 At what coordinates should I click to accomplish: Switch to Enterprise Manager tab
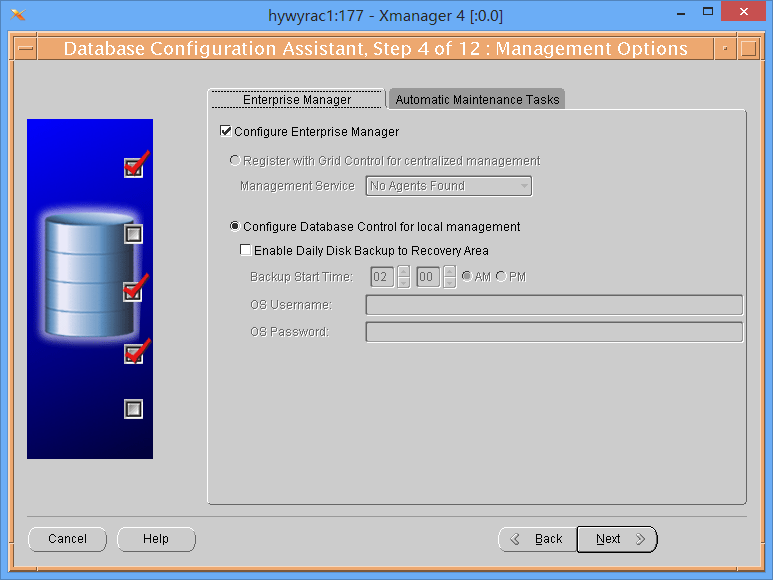pyautogui.click(x=297, y=100)
